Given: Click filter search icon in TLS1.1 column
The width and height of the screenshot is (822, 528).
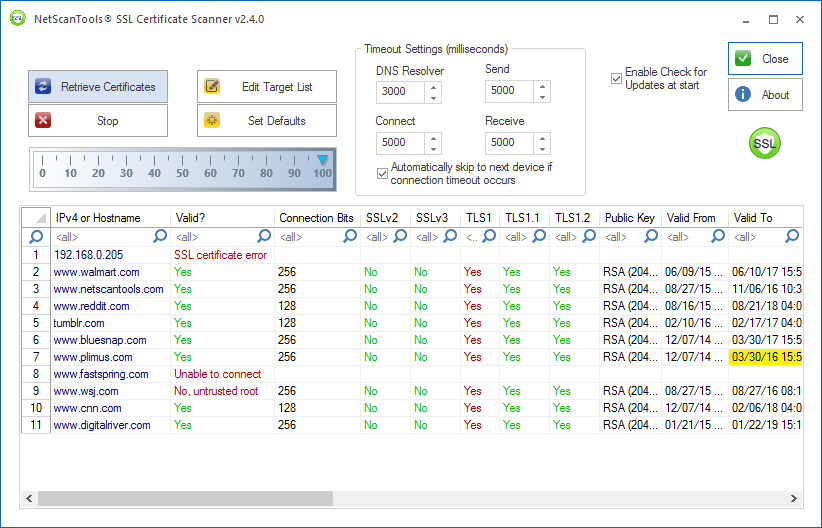Looking at the screenshot, I should [539, 236].
